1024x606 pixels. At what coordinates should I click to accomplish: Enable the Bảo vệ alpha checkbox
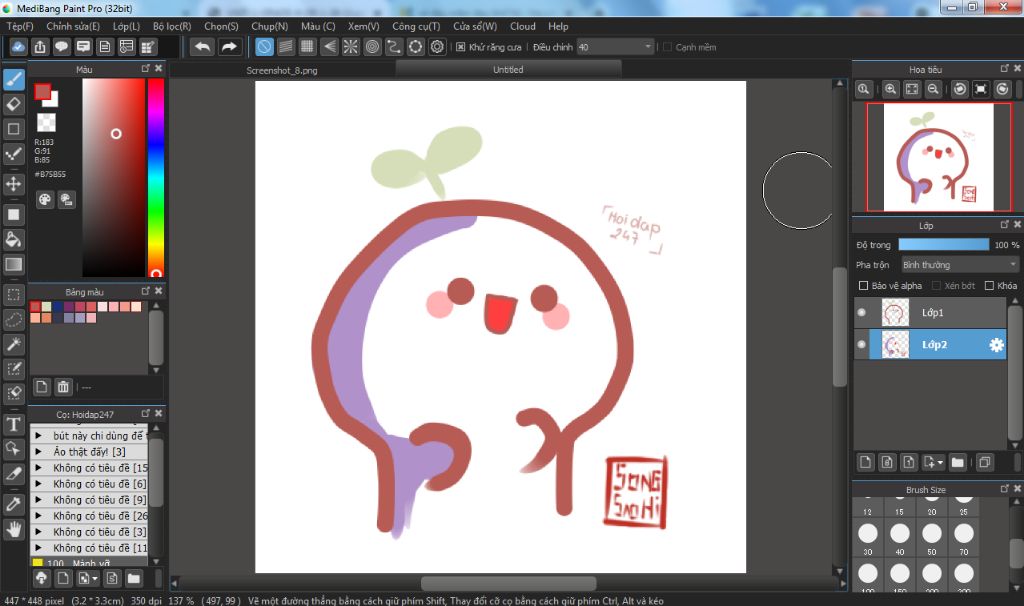(864, 286)
